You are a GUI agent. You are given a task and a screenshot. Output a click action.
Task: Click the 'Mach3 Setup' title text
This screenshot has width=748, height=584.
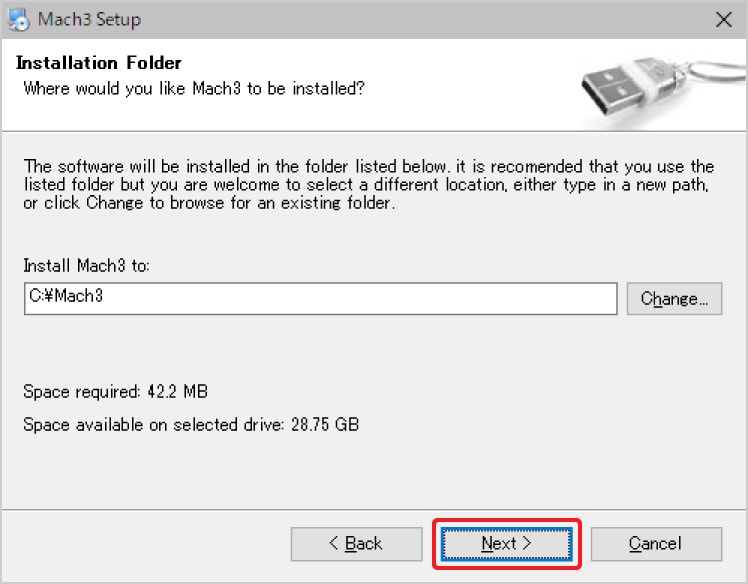pyautogui.click(x=89, y=19)
